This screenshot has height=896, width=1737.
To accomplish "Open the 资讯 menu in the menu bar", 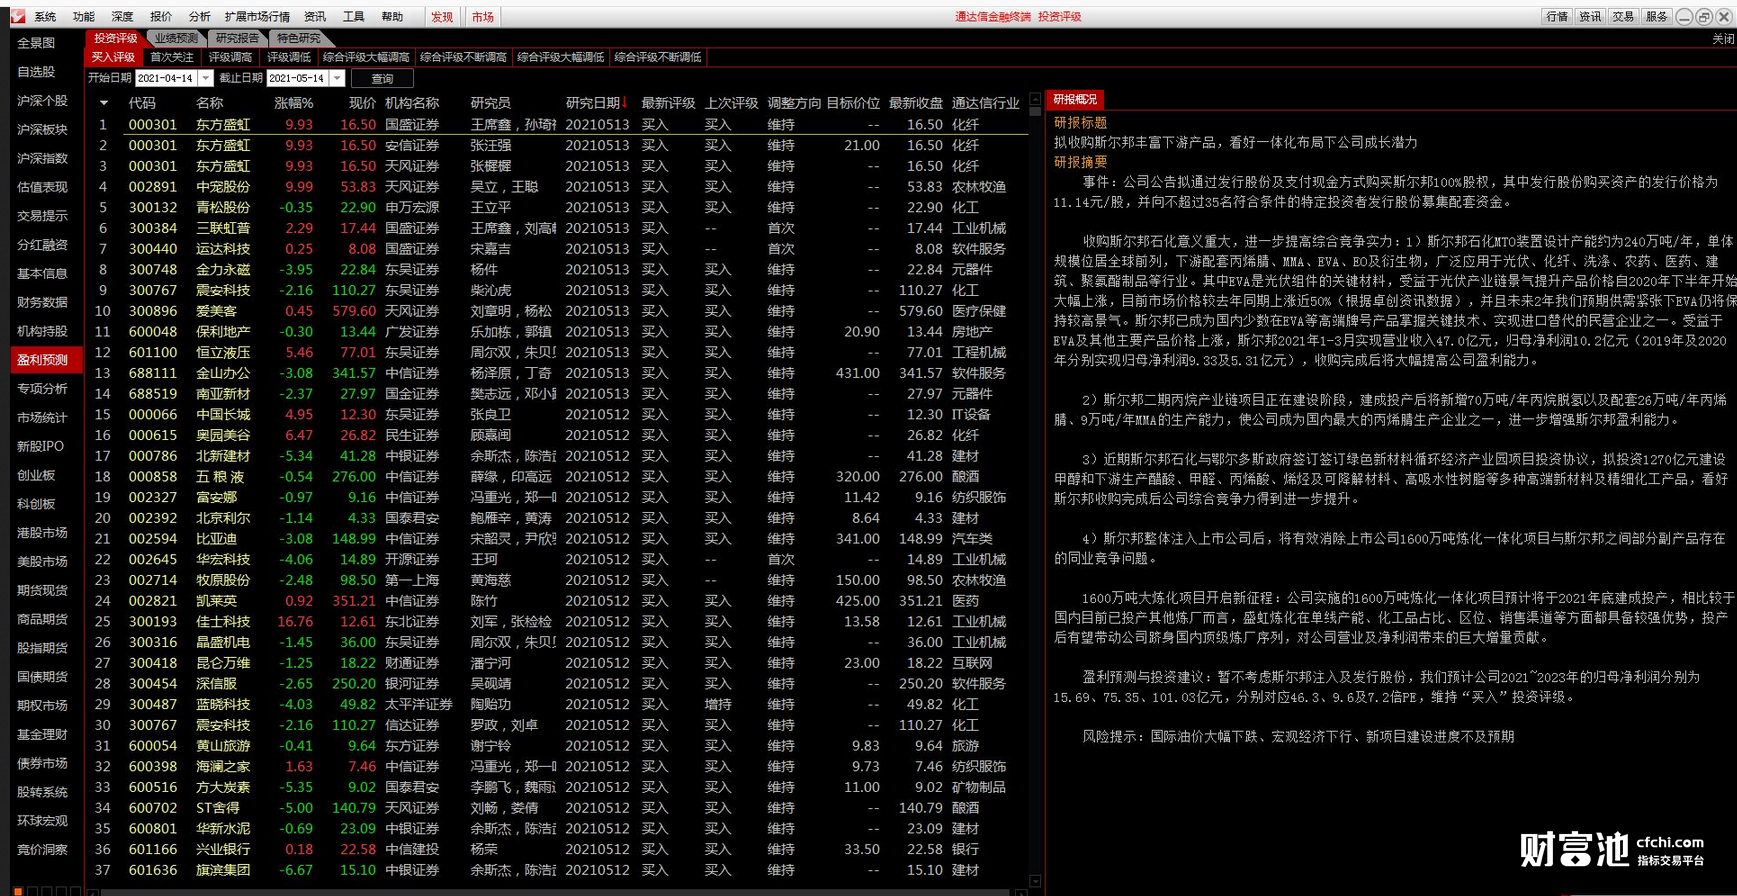I will pos(315,17).
